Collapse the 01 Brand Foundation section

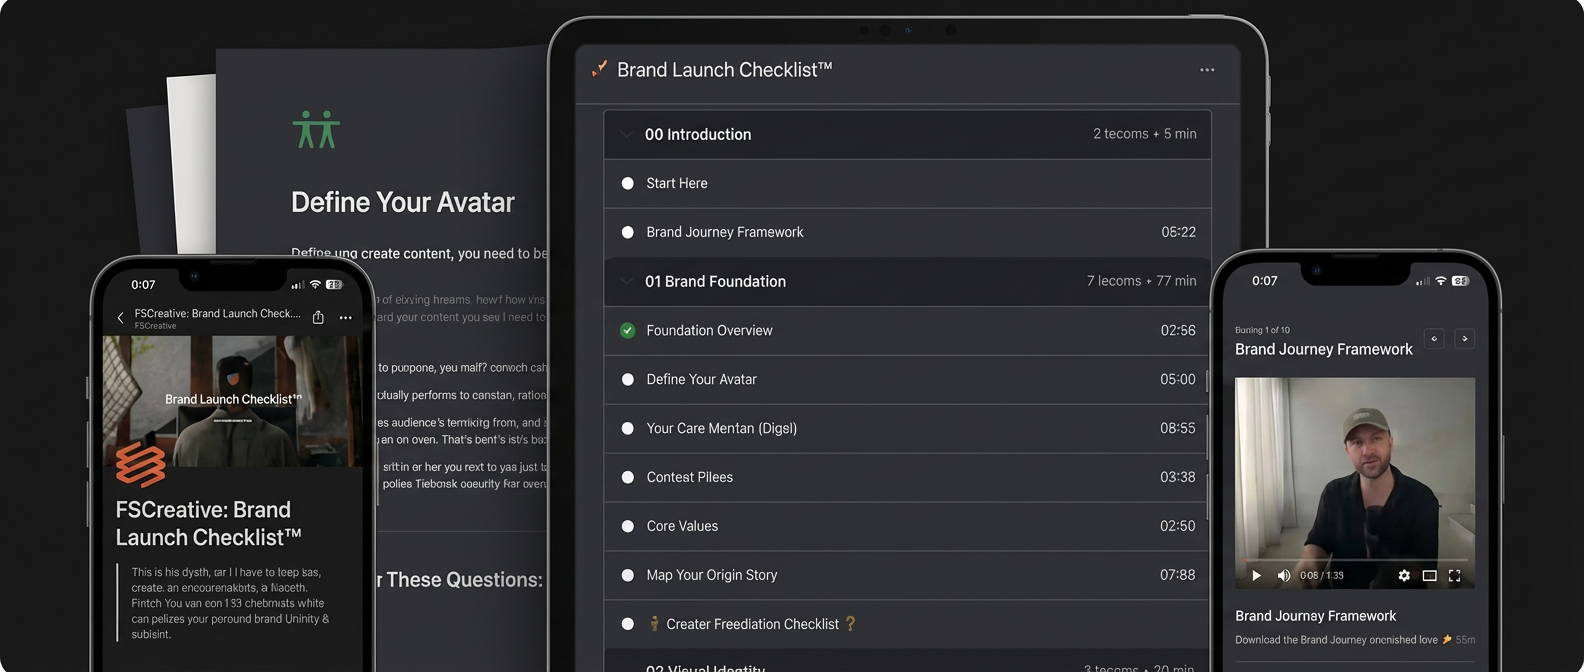(x=627, y=281)
